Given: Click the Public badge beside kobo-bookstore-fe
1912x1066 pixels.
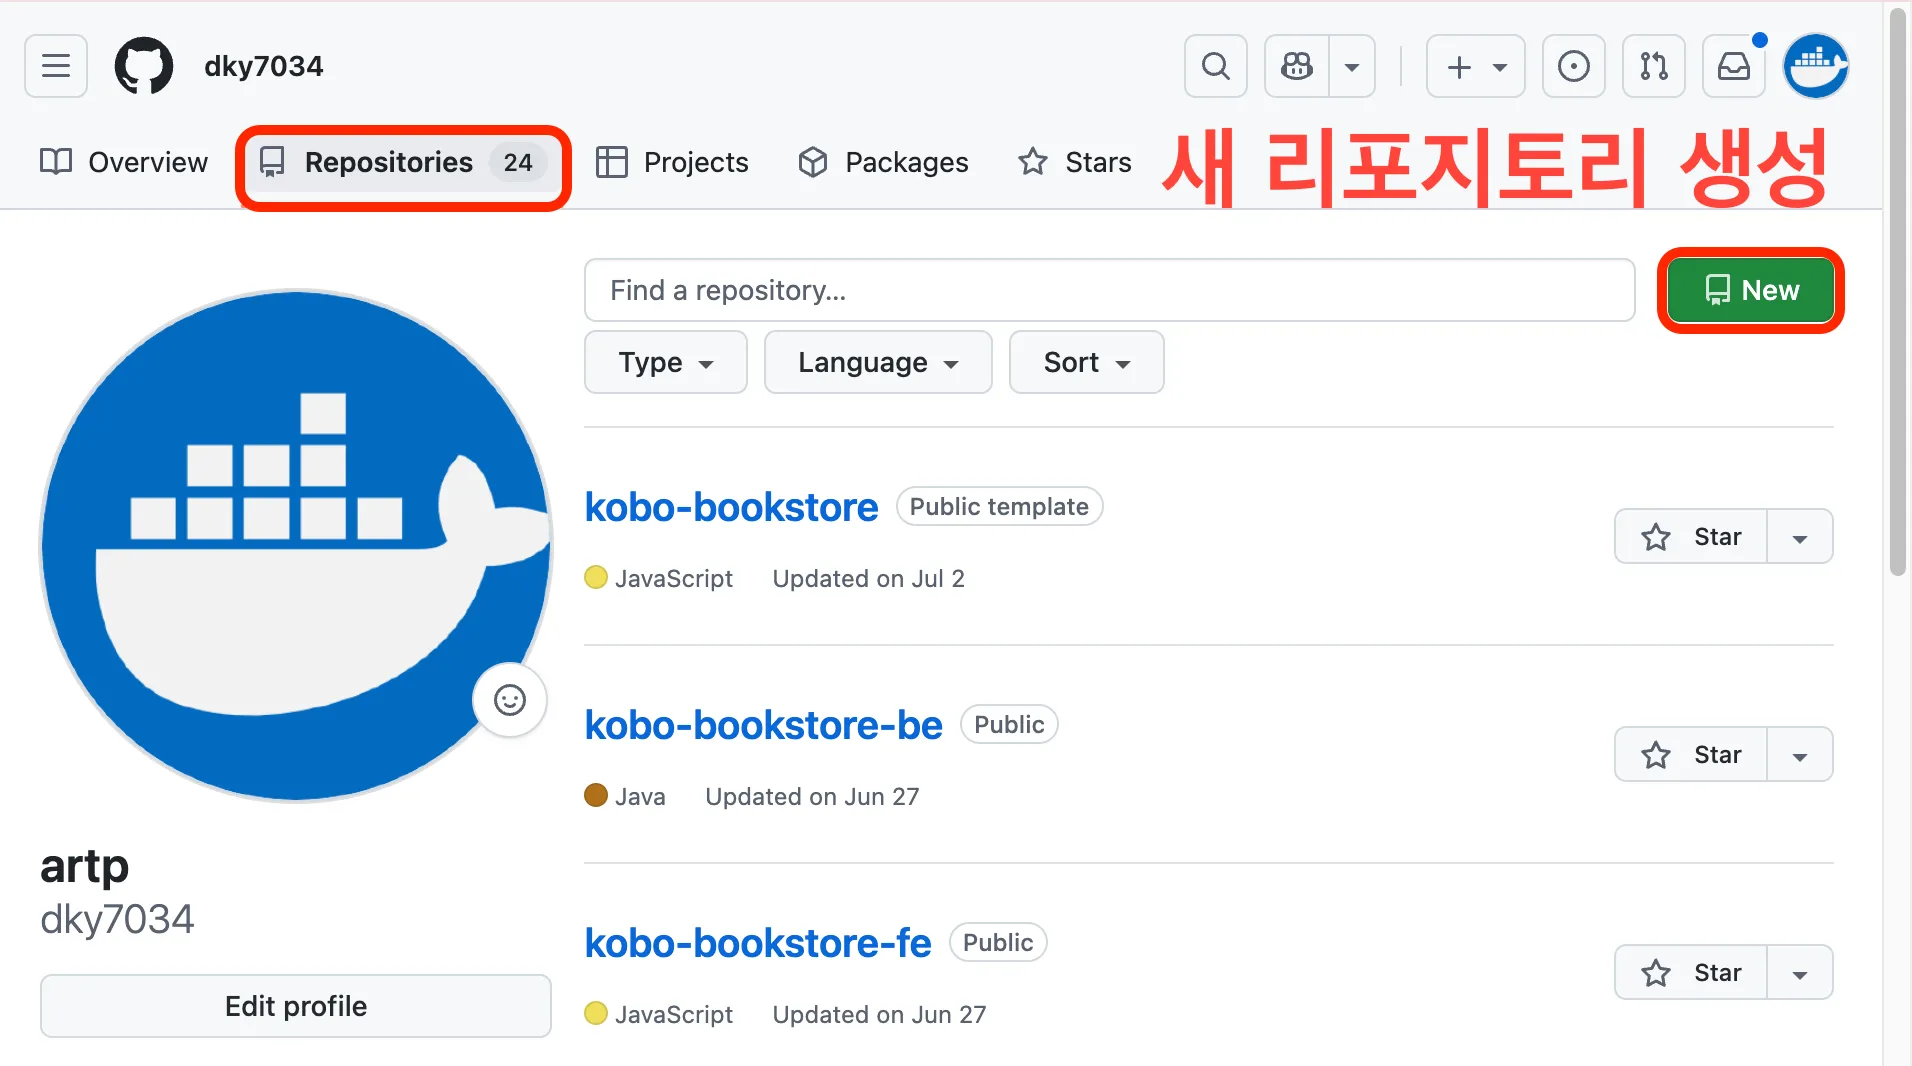Looking at the screenshot, I should [998, 943].
